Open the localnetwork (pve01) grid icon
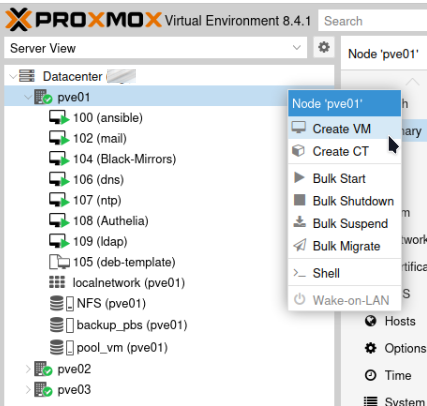The image size is (427, 406). coord(57,282)
